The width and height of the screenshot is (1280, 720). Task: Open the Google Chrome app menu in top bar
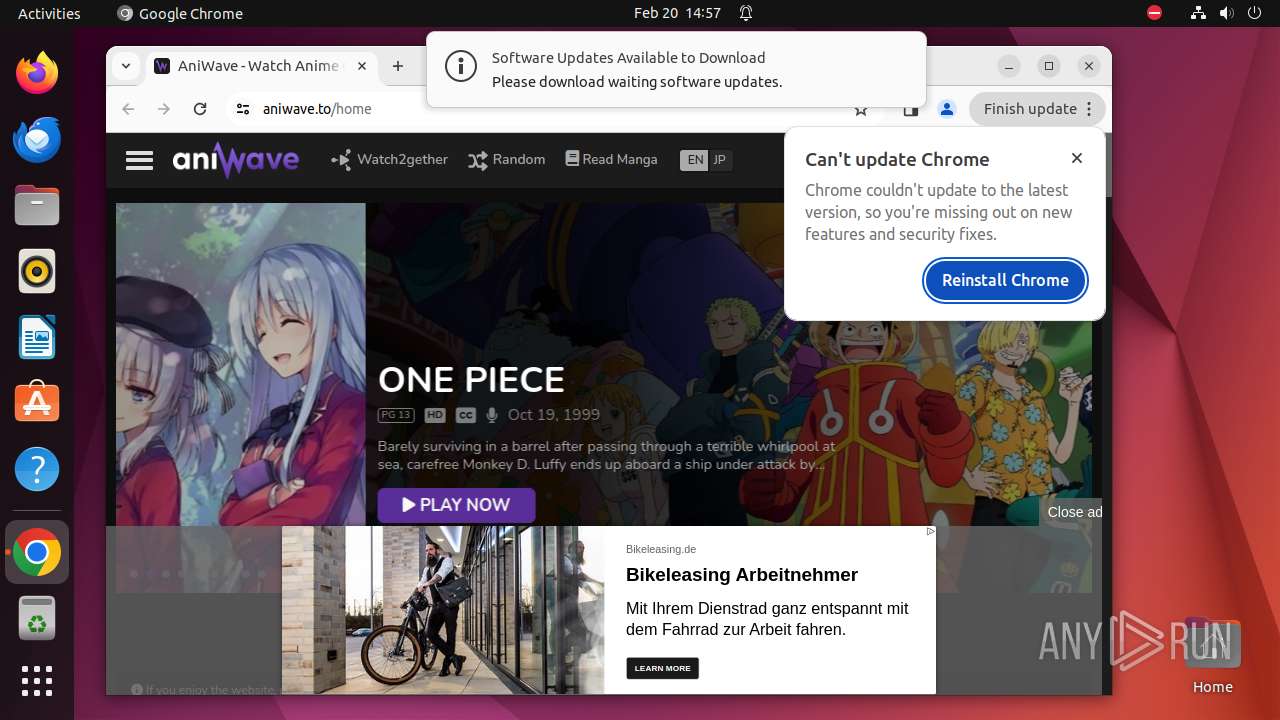click(180, 13)
